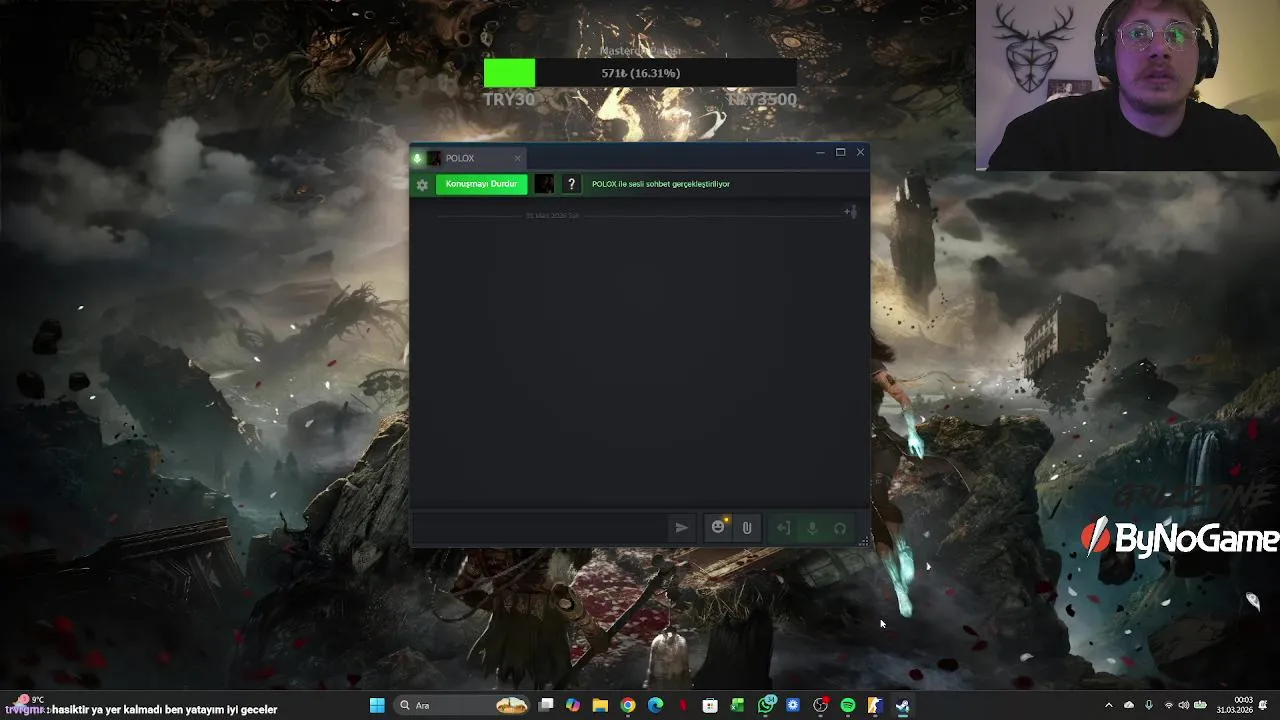Screen dimensions: 1280x720
Task: Open Task View on taskbar
Action: point(546,705)
